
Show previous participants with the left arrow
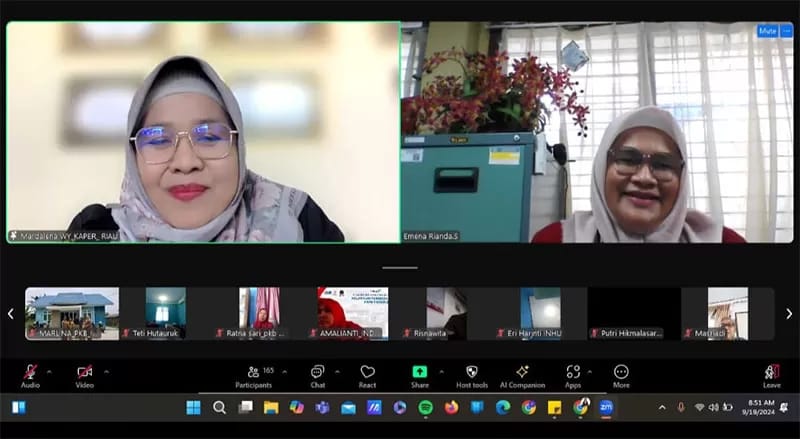[x=11, y=314]
